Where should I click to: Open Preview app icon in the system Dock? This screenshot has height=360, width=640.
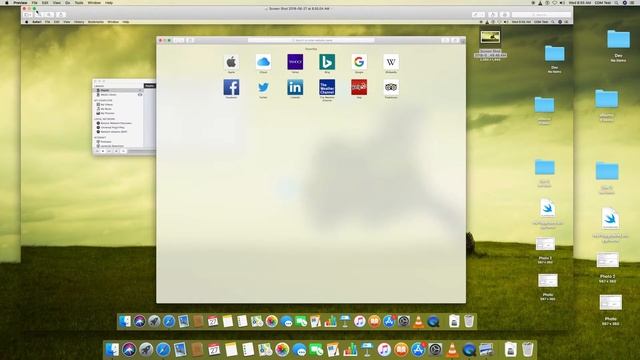click(487, 350)
